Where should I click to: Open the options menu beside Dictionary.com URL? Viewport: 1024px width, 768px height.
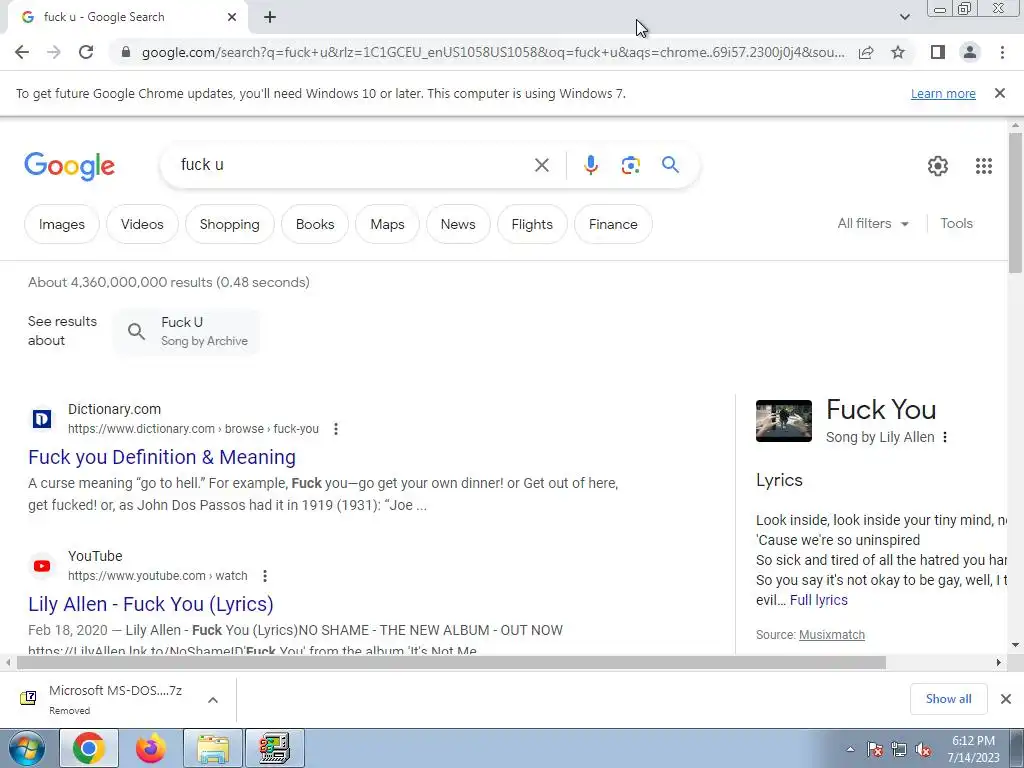coord(336,429)
